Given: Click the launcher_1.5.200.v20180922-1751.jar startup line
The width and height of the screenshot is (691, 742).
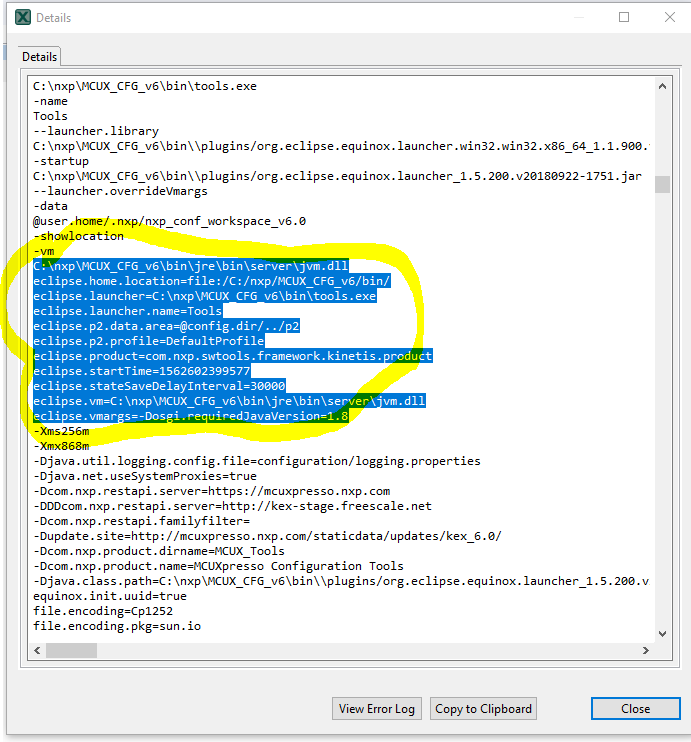Looking at the screenshot, I should [x=337, y=176].
